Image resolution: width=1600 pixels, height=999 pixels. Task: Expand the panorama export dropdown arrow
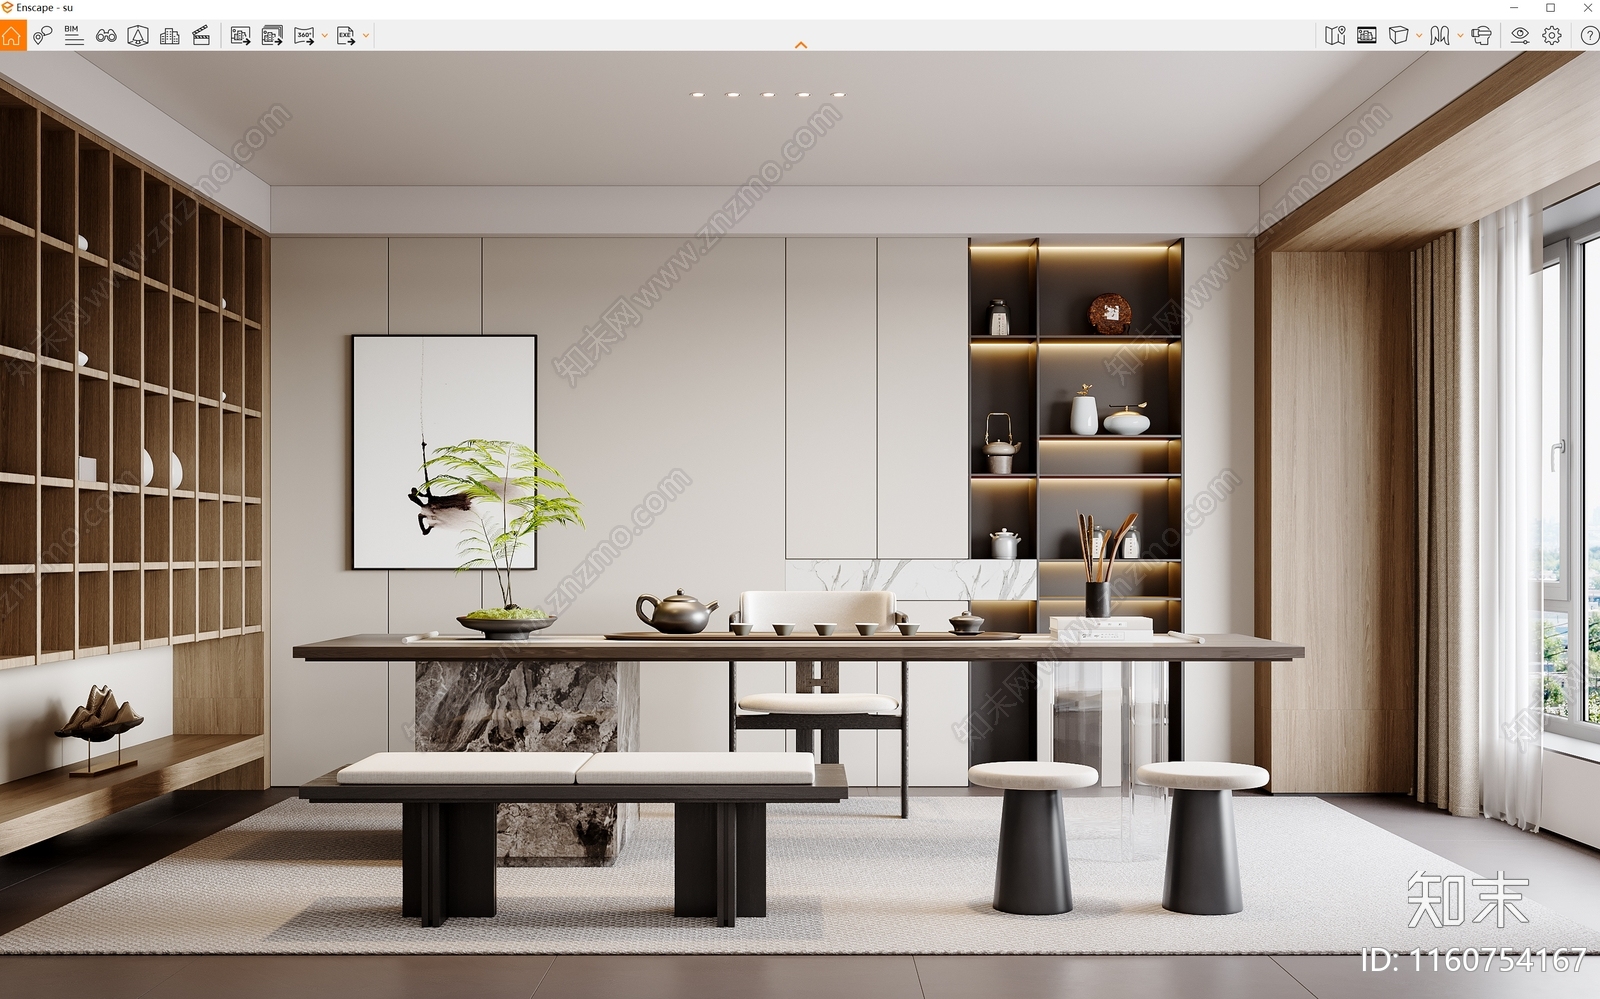click(x=325, y=36)
